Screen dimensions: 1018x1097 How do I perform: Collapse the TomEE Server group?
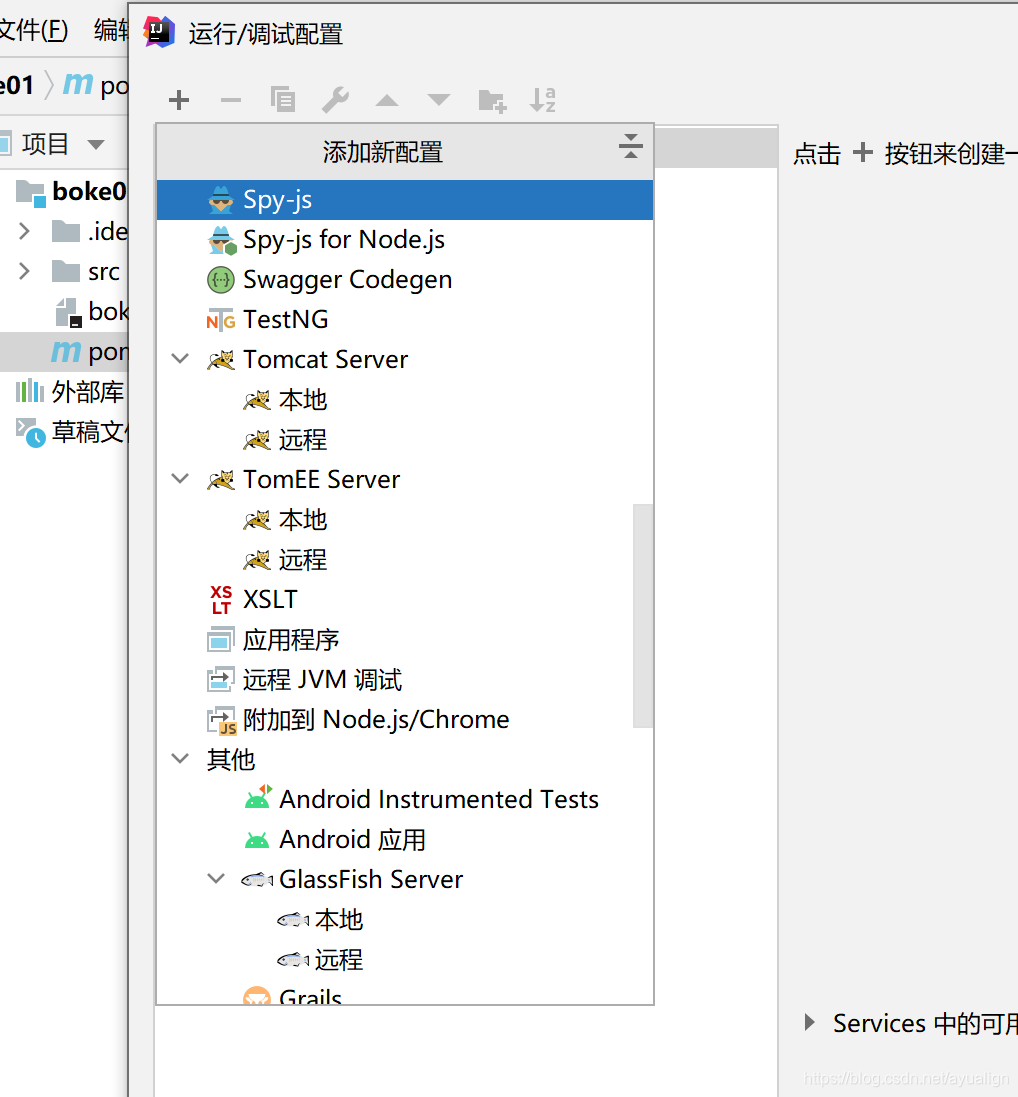point(181,479)
